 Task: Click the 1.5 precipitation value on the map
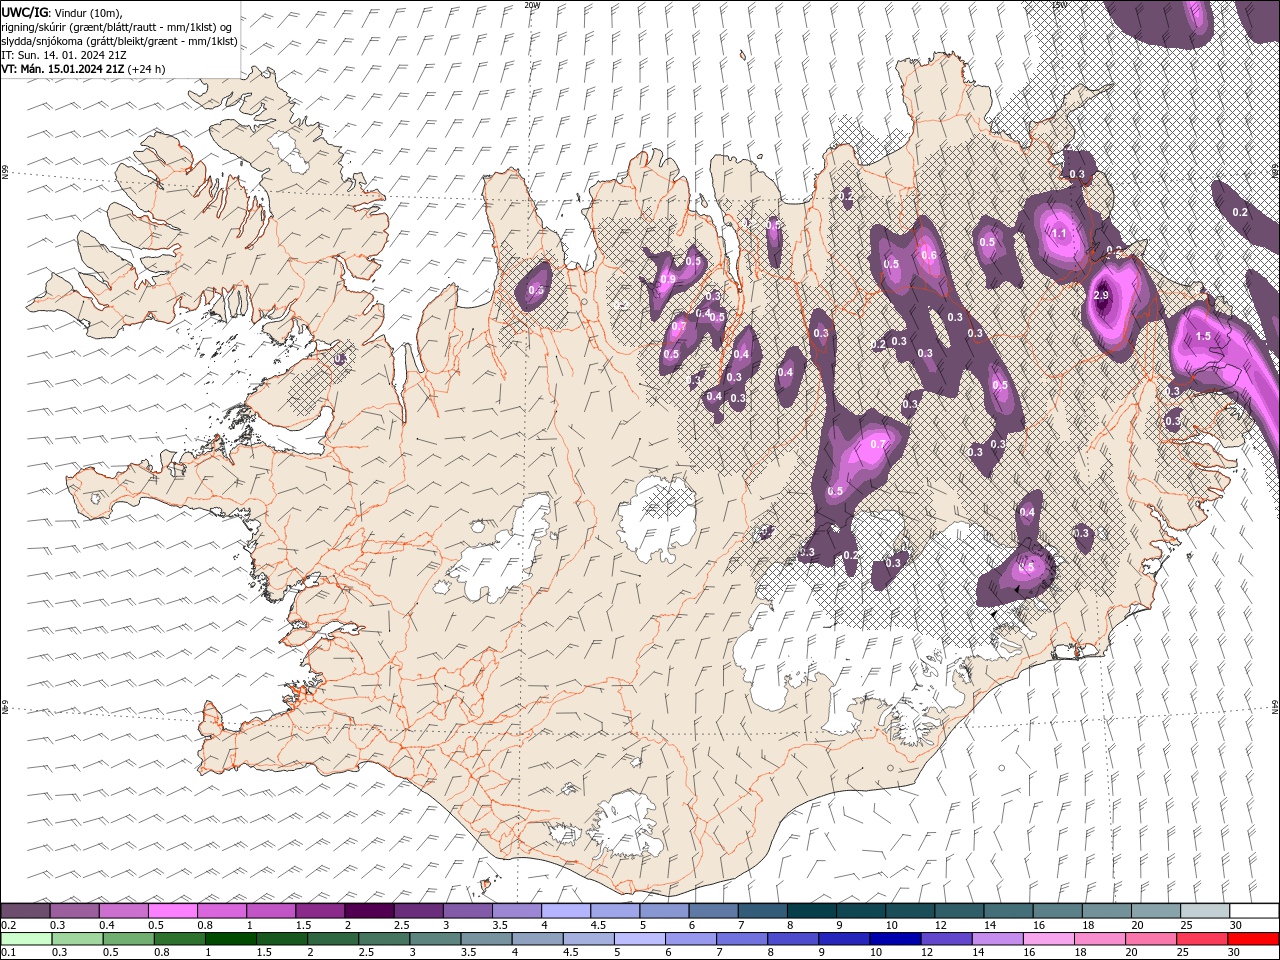pos(1203,337)
